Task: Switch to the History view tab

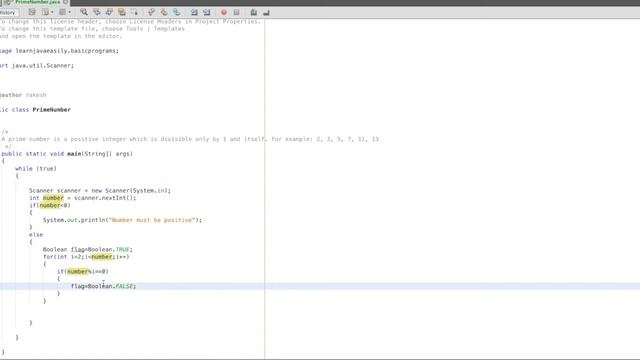Action: point(8,13)
